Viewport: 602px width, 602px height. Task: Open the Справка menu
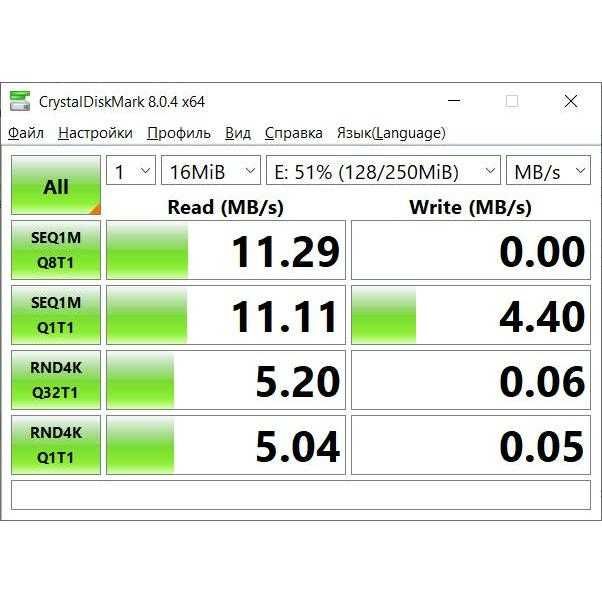pyautogui.click(x=293, y=133)
